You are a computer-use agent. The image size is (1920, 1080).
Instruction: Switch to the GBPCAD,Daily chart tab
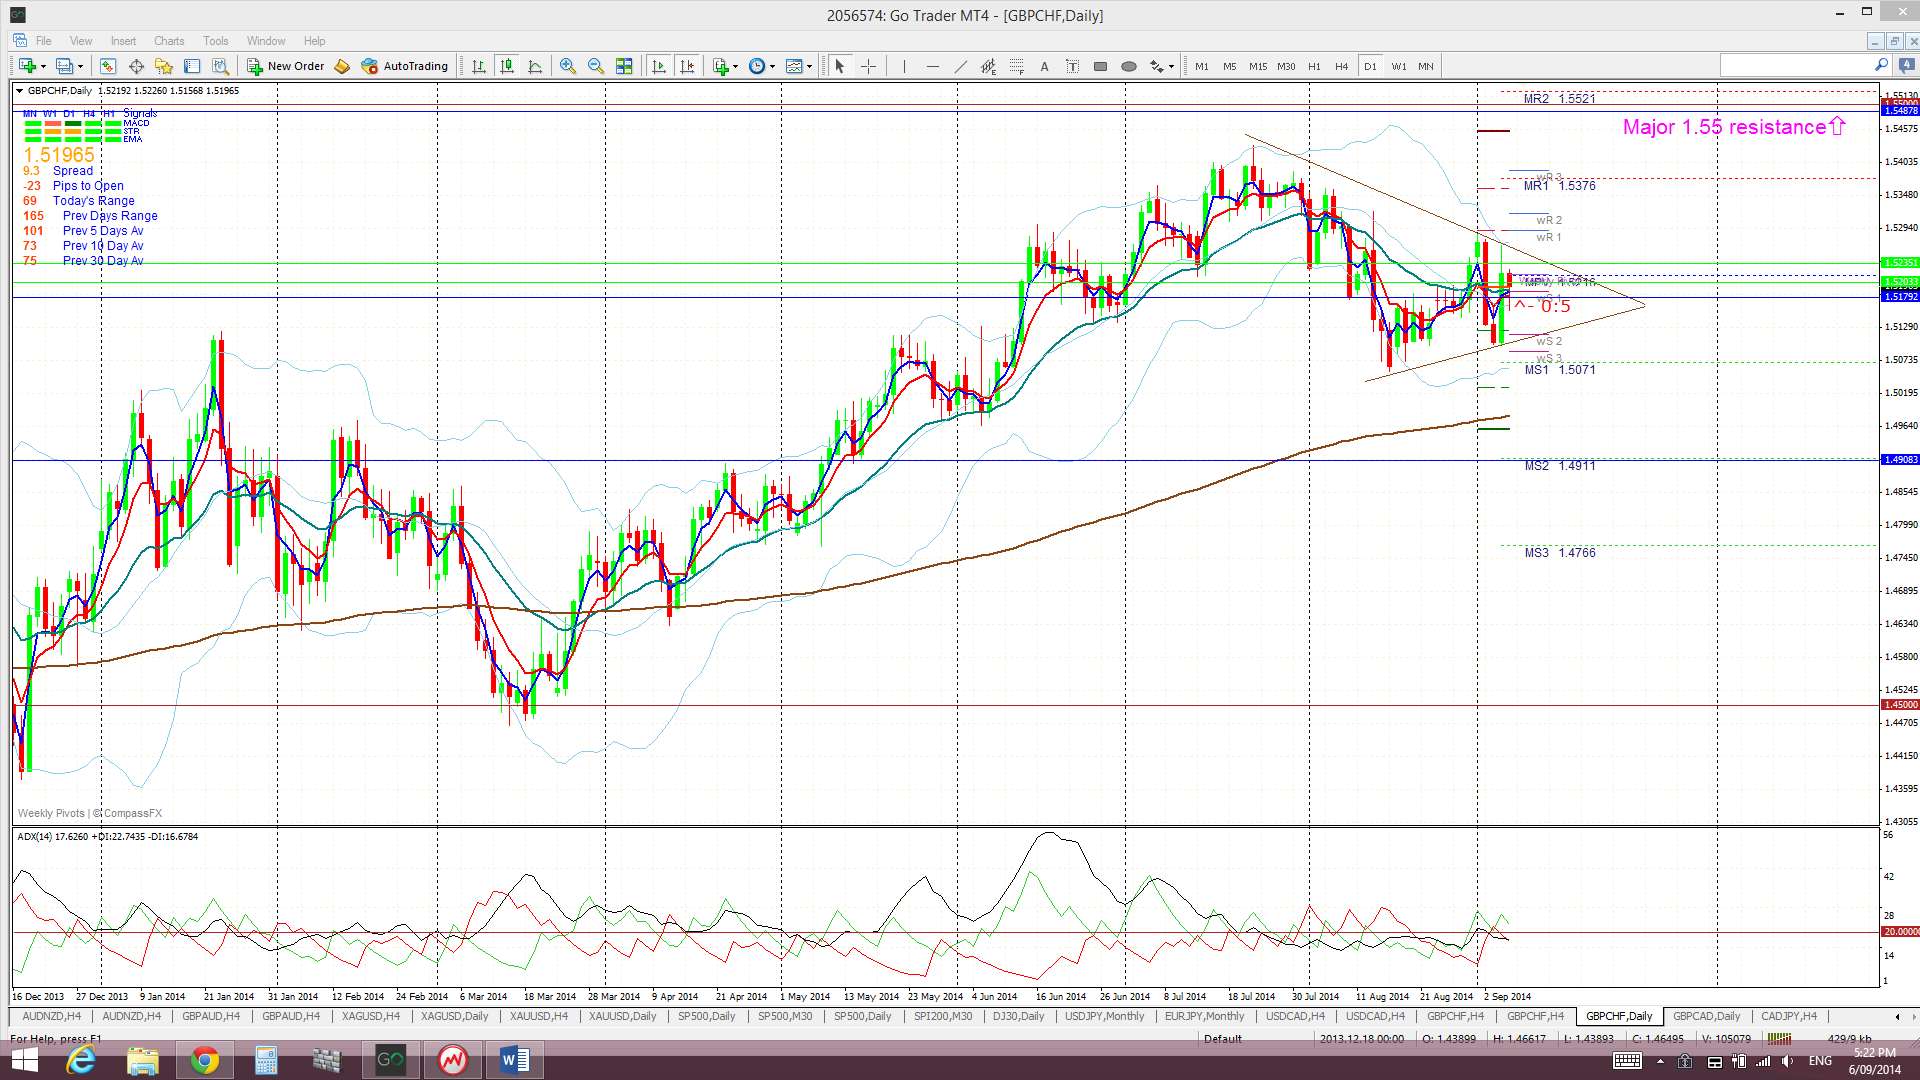point(1706,1016)
